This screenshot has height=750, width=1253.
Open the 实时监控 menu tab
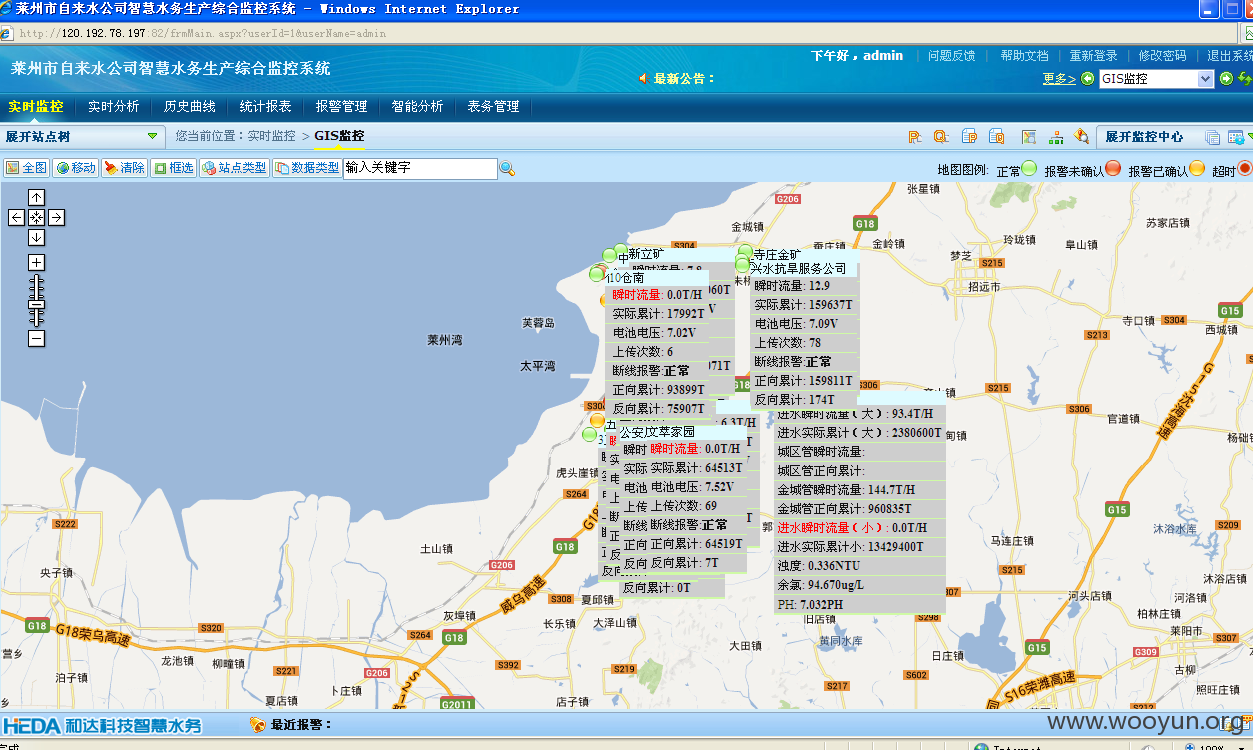tap(35, 106)
